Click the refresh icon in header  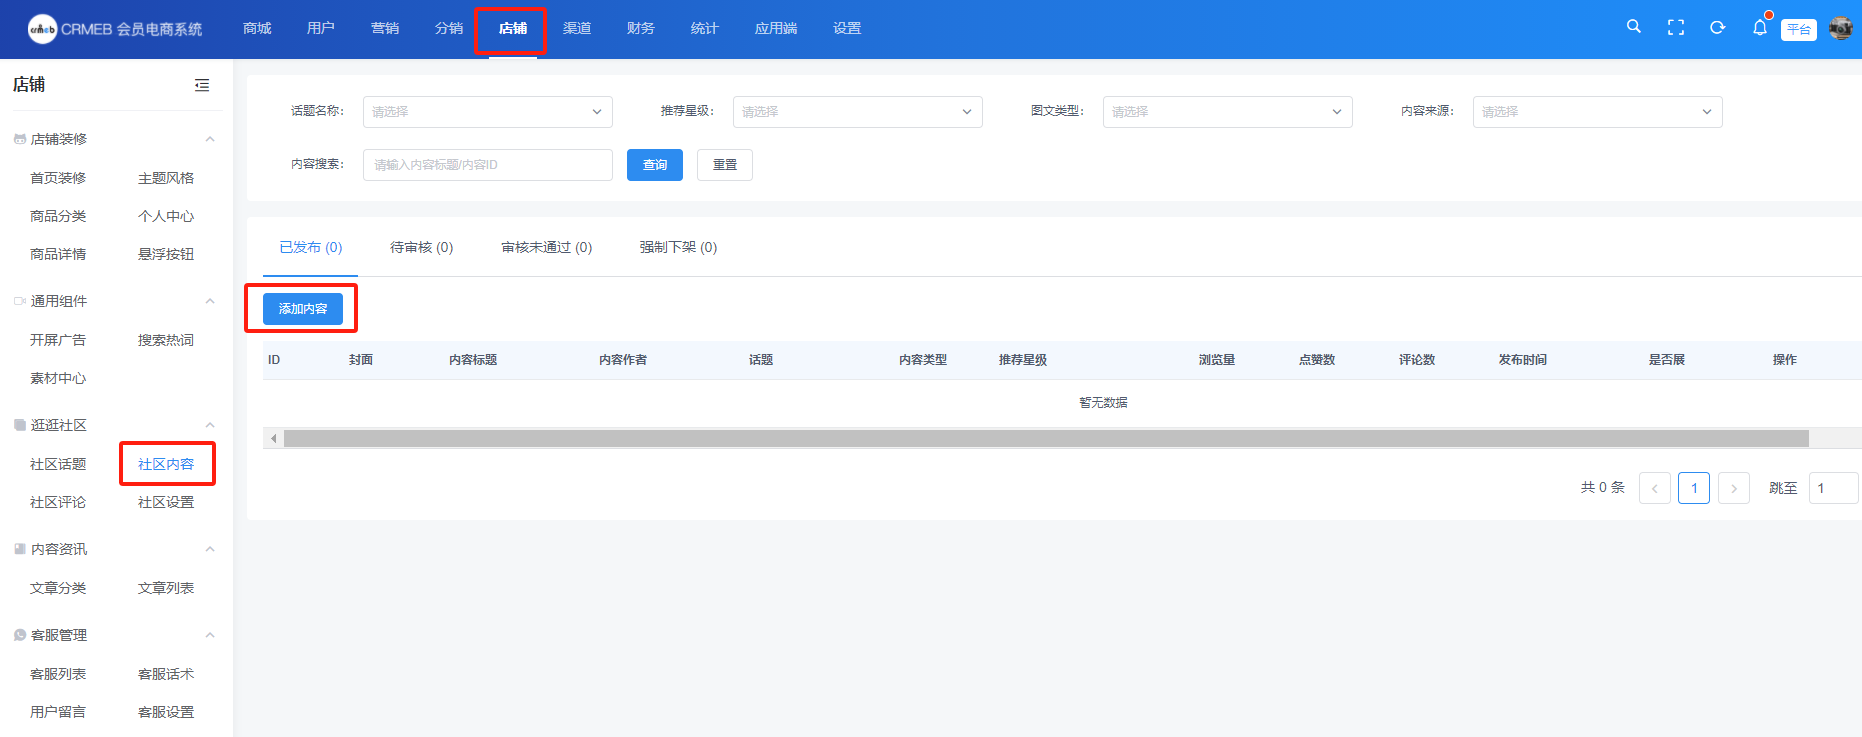1717,28
